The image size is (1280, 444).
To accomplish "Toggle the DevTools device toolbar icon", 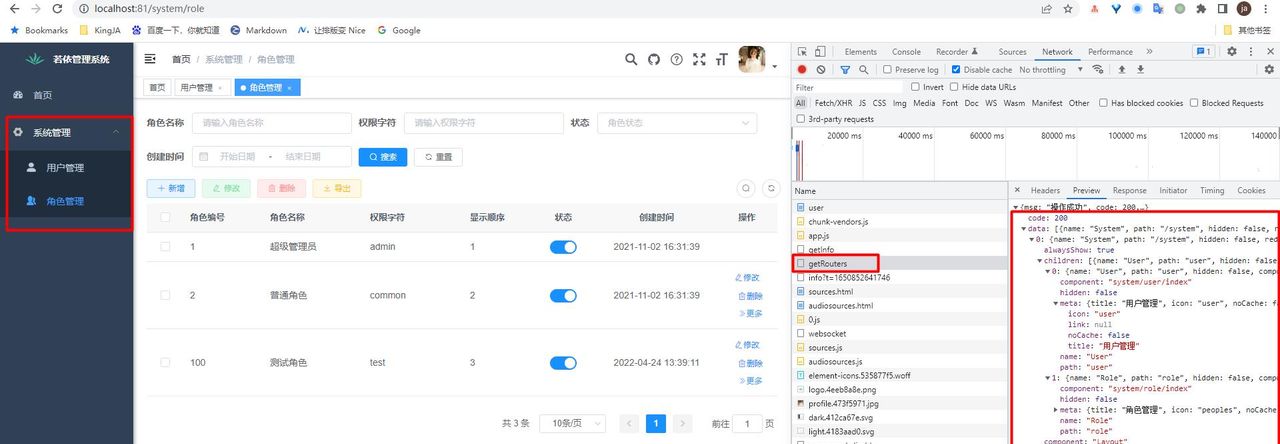I will click(x=820, y=52).
